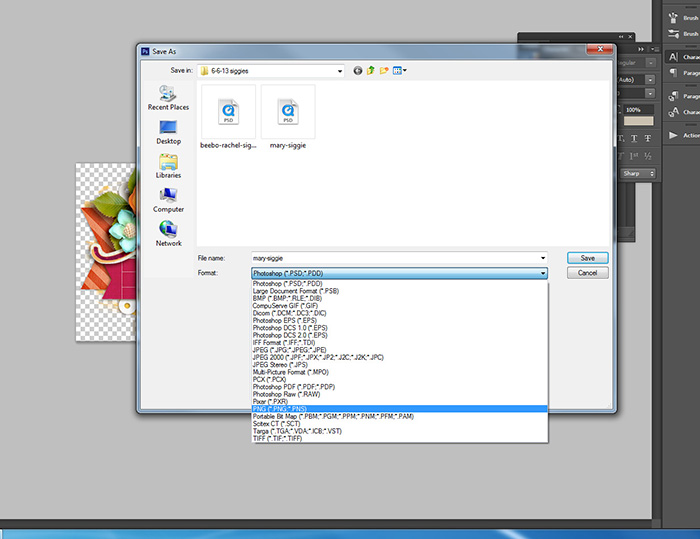Choose Portable Bit Map format option
Screen dimensions: 700x539
tap(399, 416)
